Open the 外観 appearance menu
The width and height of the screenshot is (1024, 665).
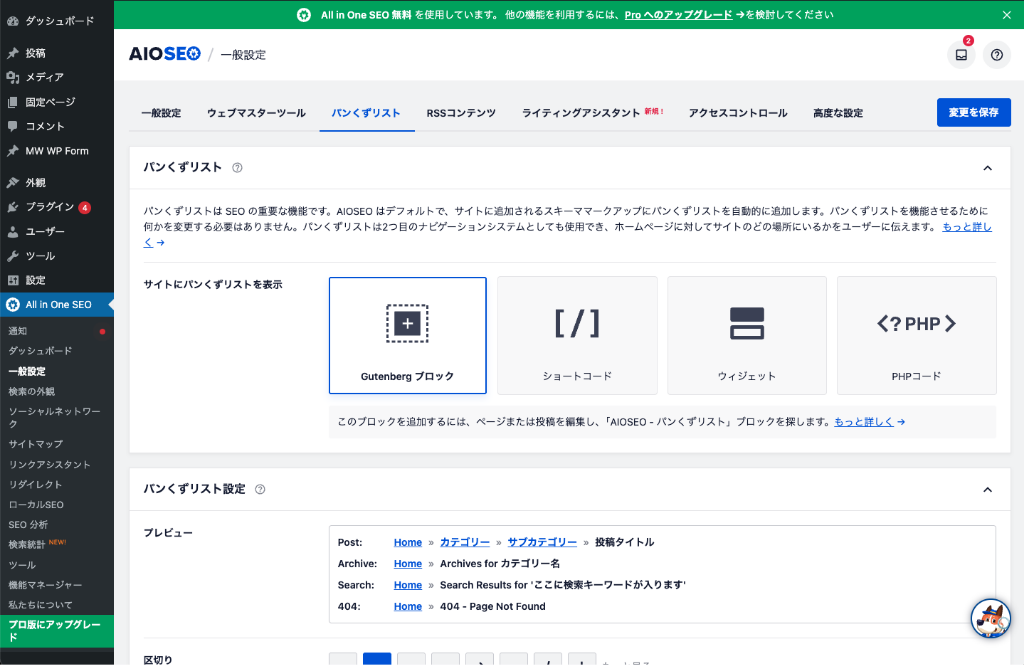[x=57, y=182]
